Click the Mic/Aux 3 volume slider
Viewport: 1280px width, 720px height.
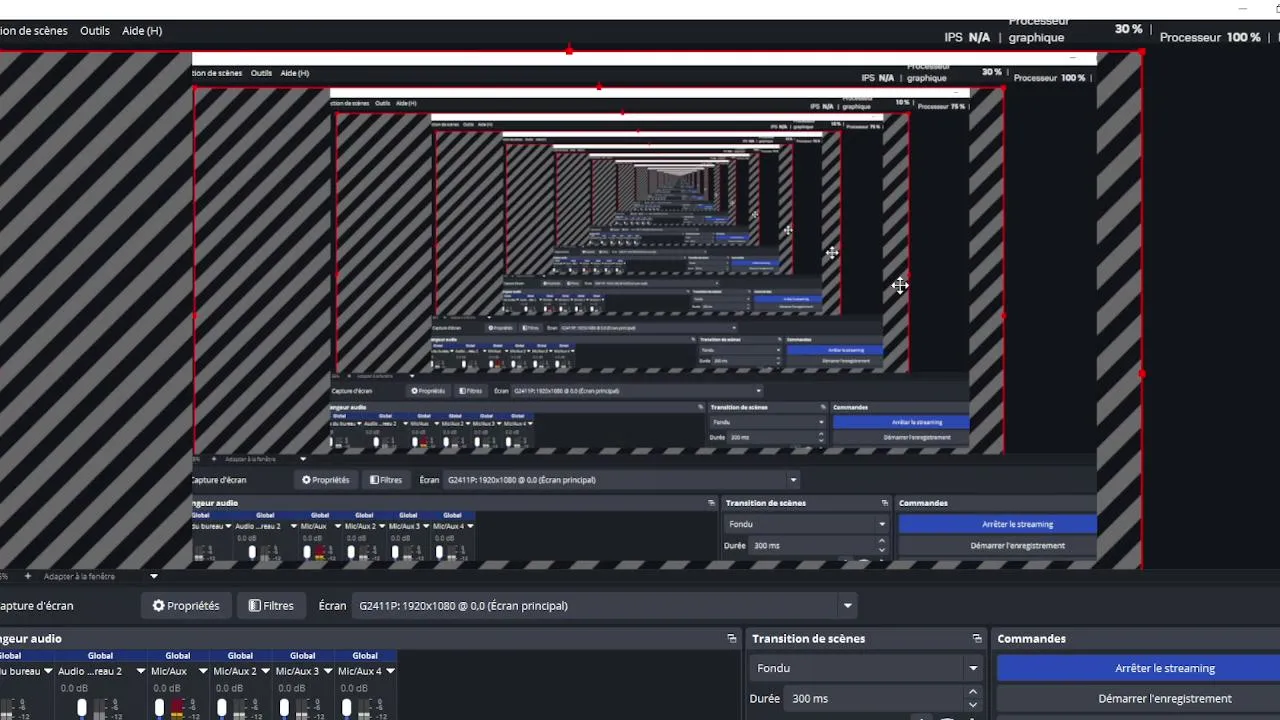284,708
